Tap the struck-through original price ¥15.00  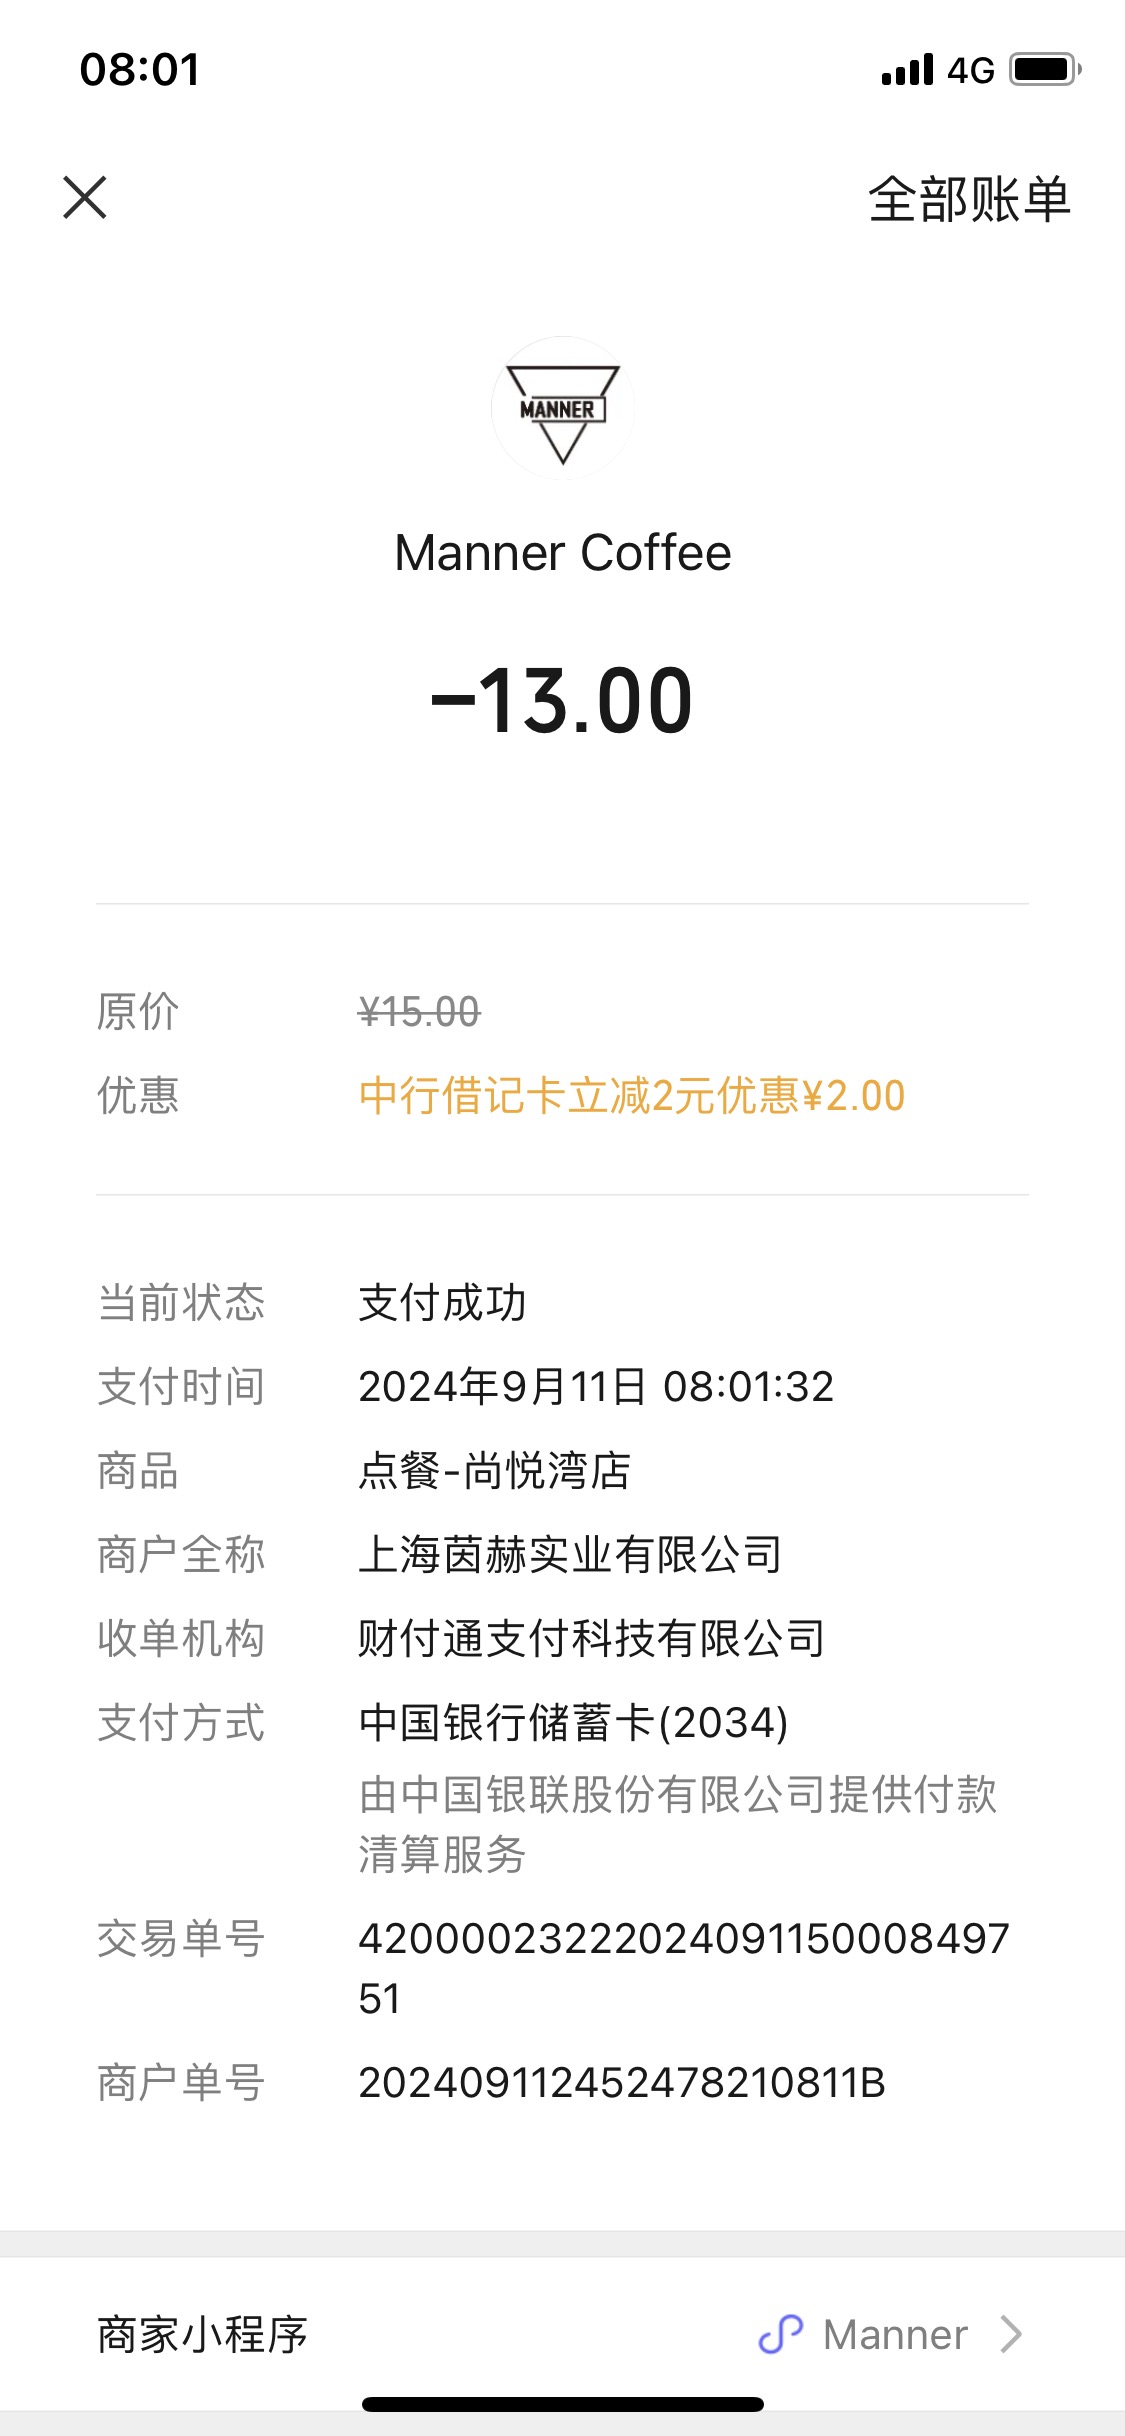pyautogui.click(x=419, y=1012)
